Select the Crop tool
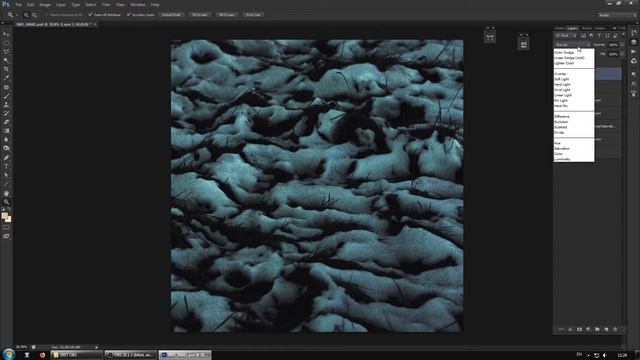The image size is (640, 360). 6,69
